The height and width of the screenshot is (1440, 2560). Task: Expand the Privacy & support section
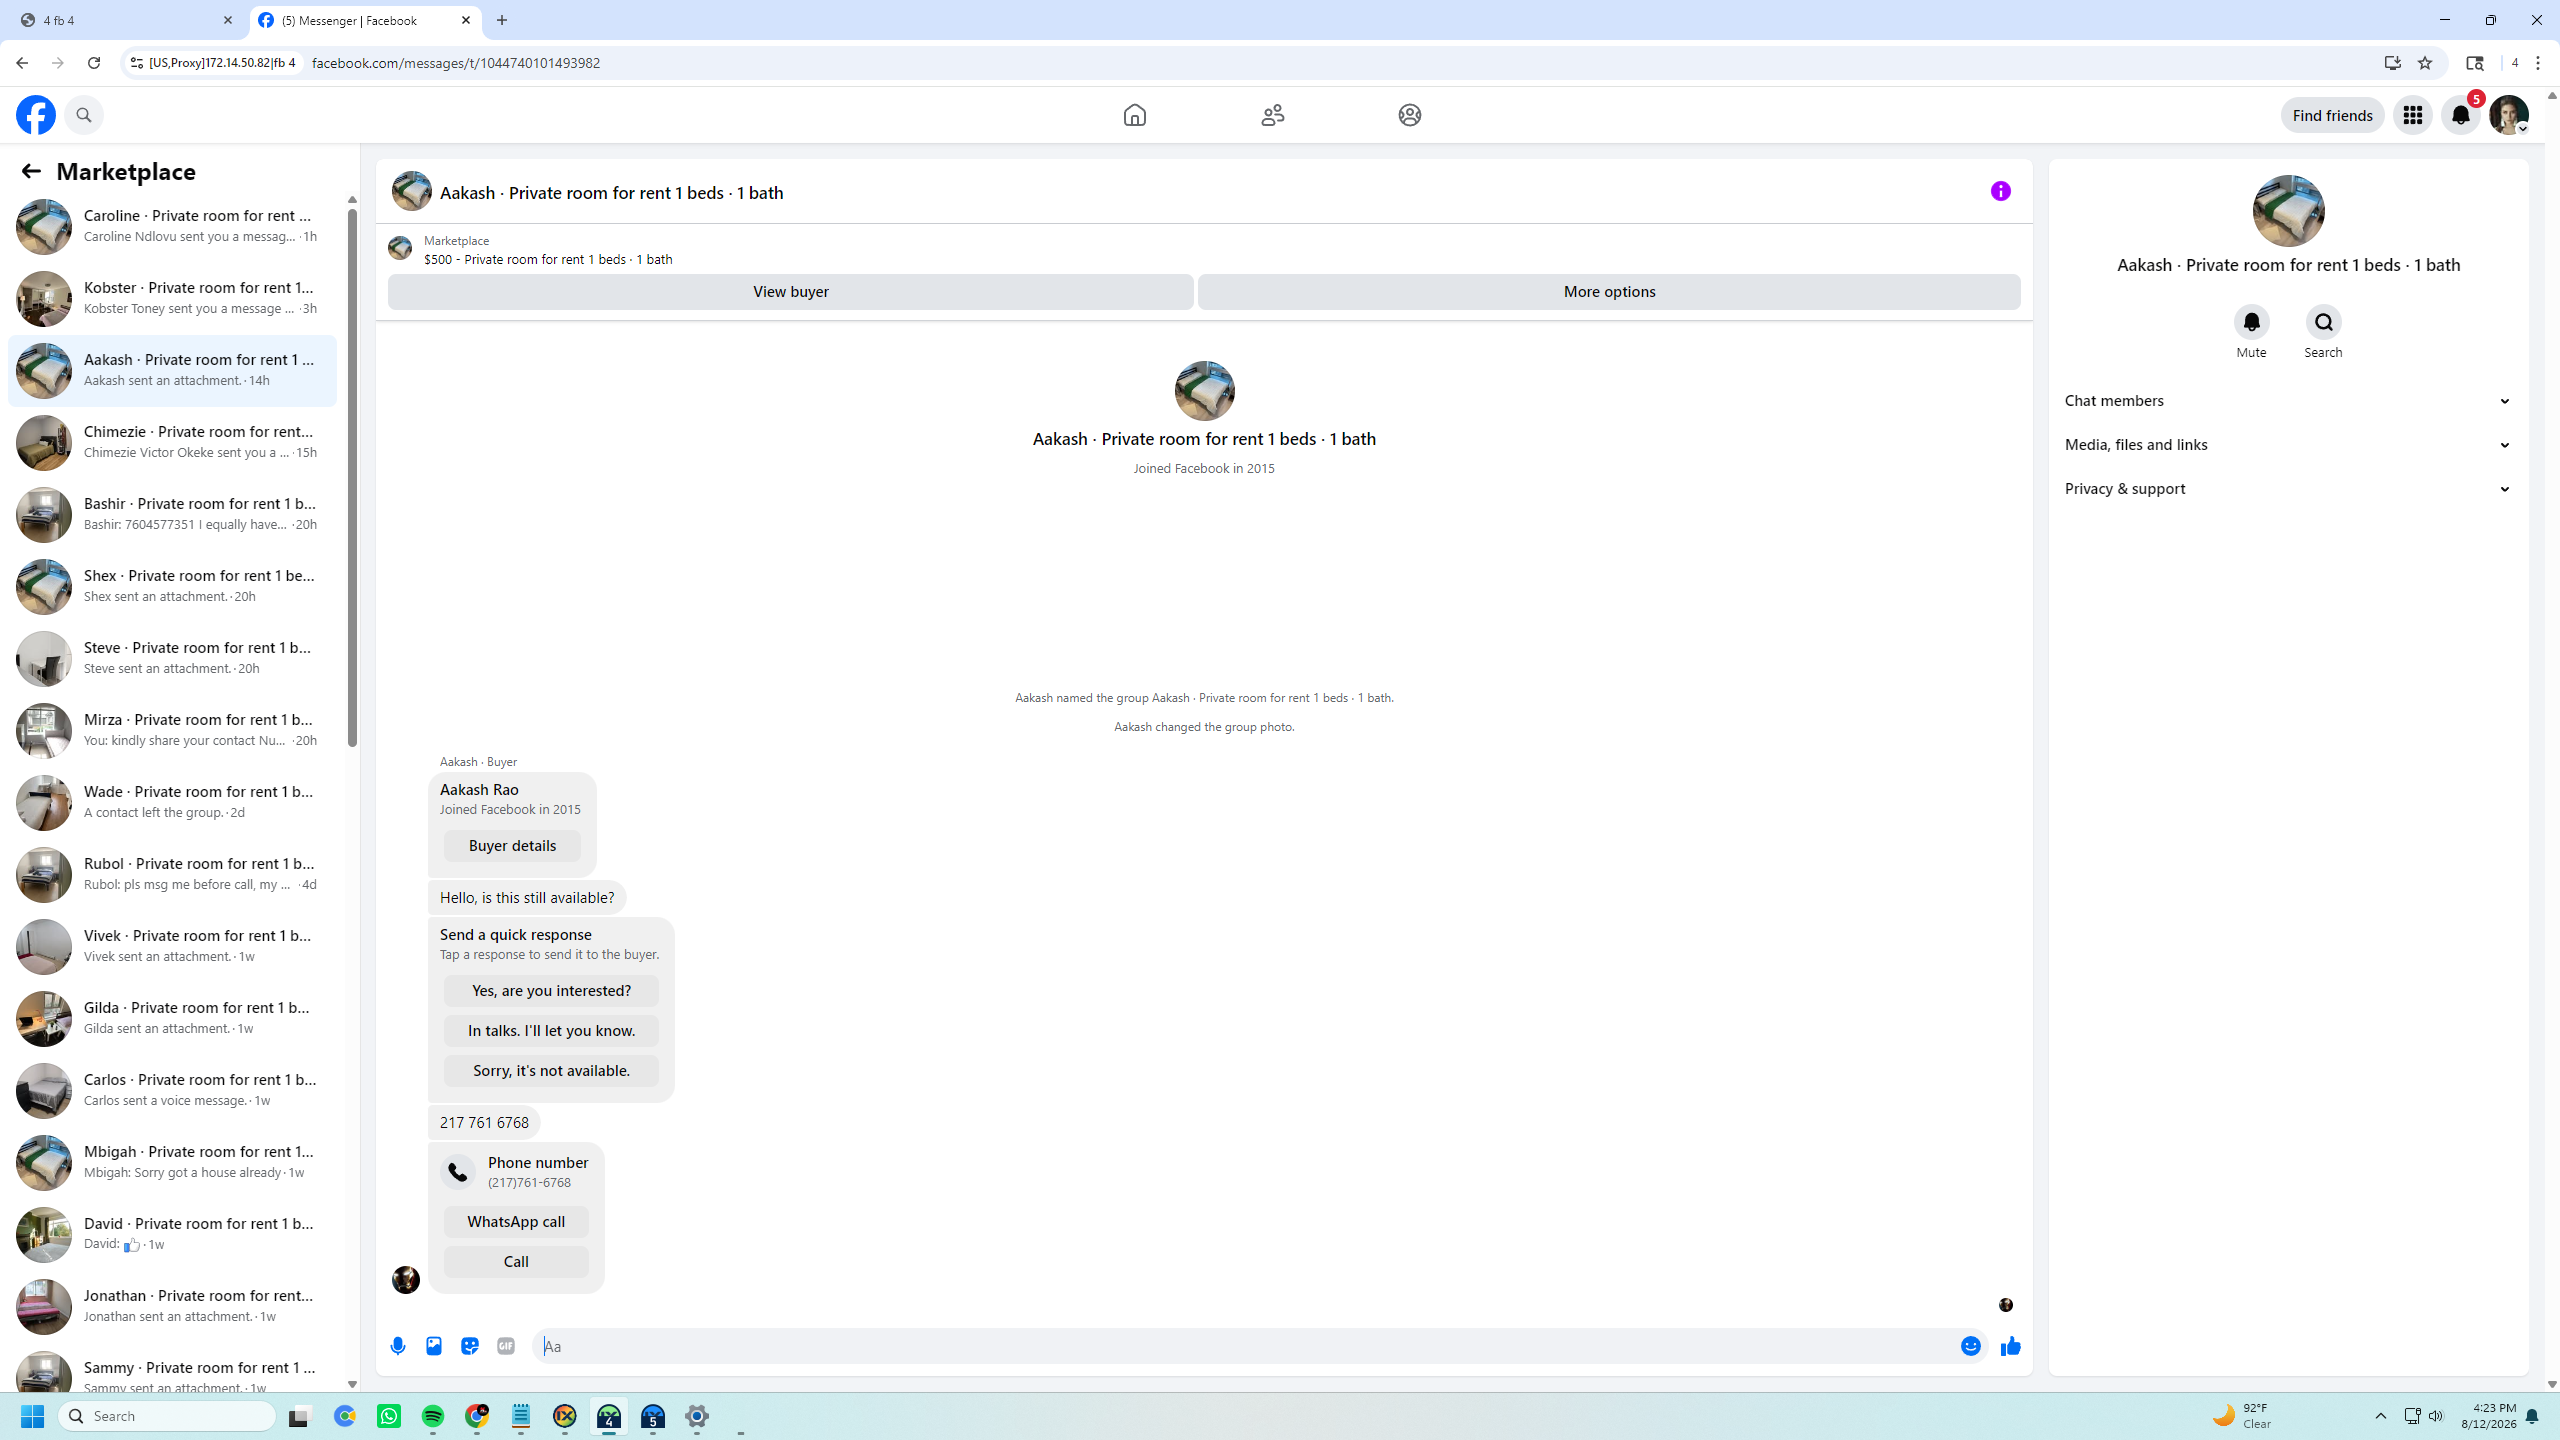coord(2288,489)
